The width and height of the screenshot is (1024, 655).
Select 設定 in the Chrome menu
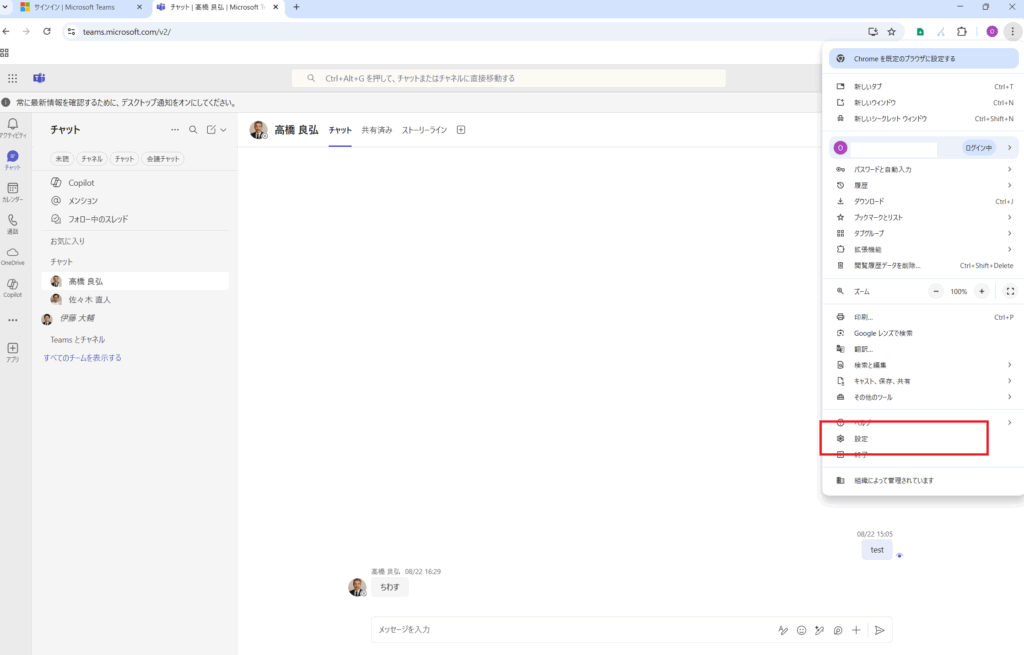pos(861,439)
